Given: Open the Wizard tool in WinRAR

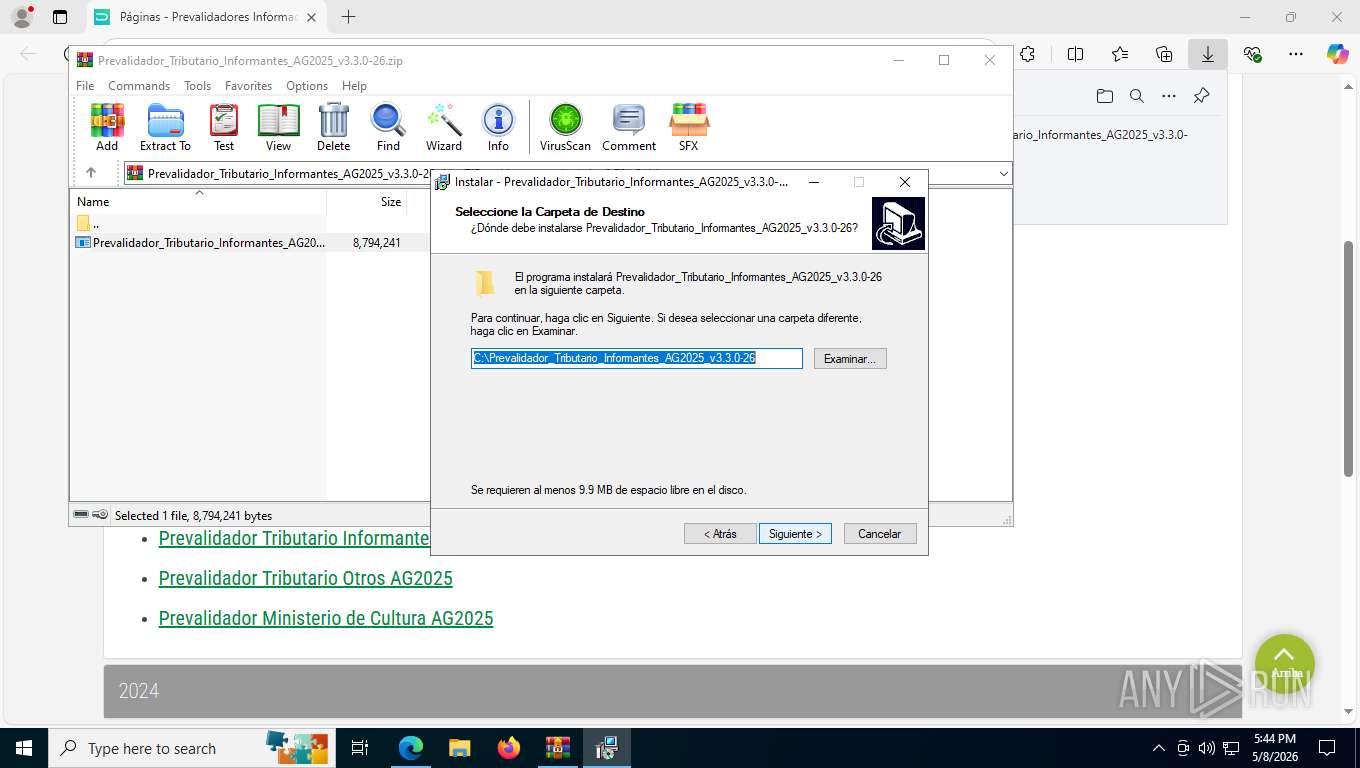Looking at the screenshot, I should click(444, 127).
